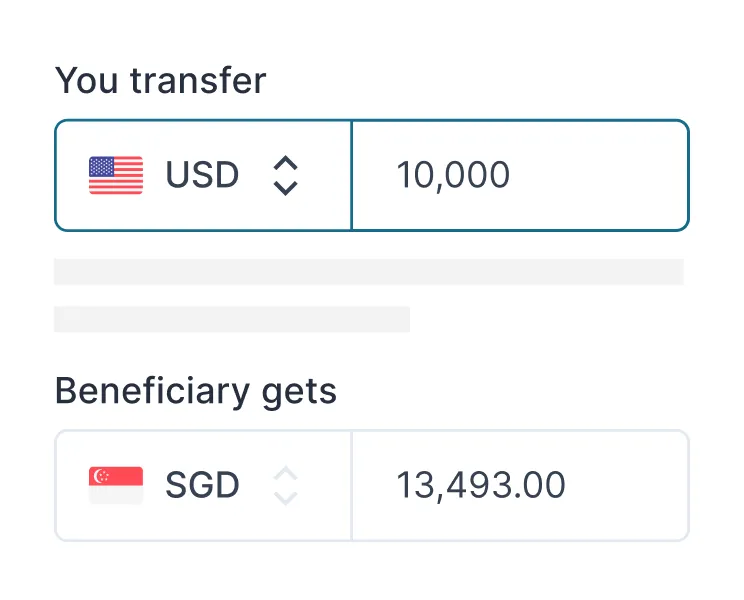744x600 pixels.
Task: Focus the 10,000 transfer amount field
Action: coord(453,175)
